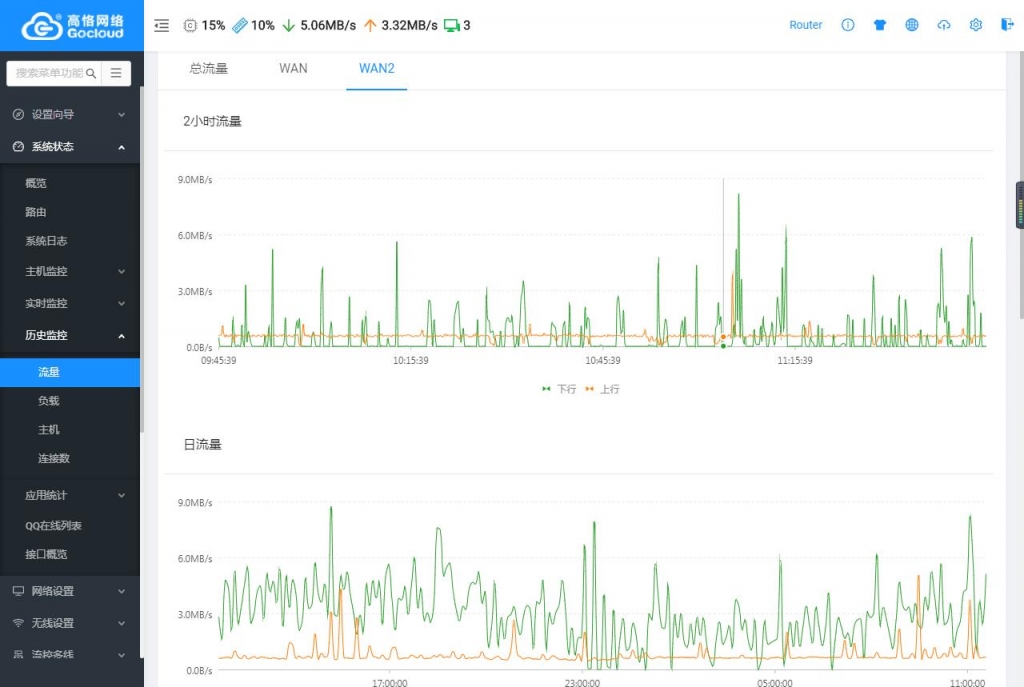Expand the 流控多线 menu chevron
Screen dimensions: 1024x687
pos(121,654)
